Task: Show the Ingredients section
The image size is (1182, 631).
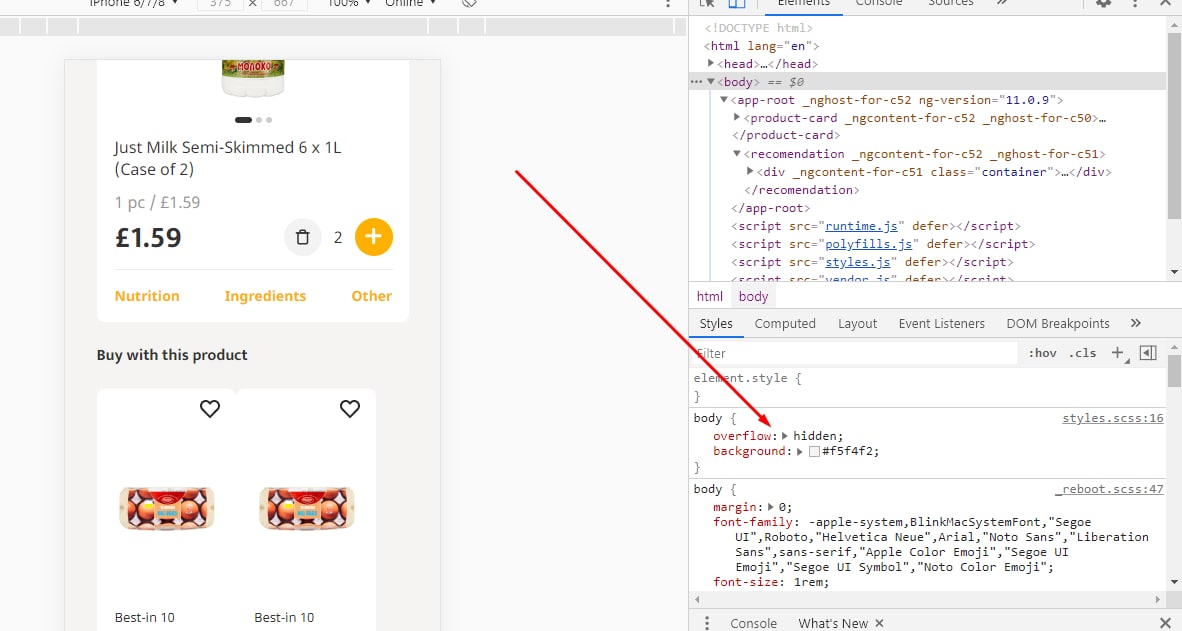Action: pos(265,296)
